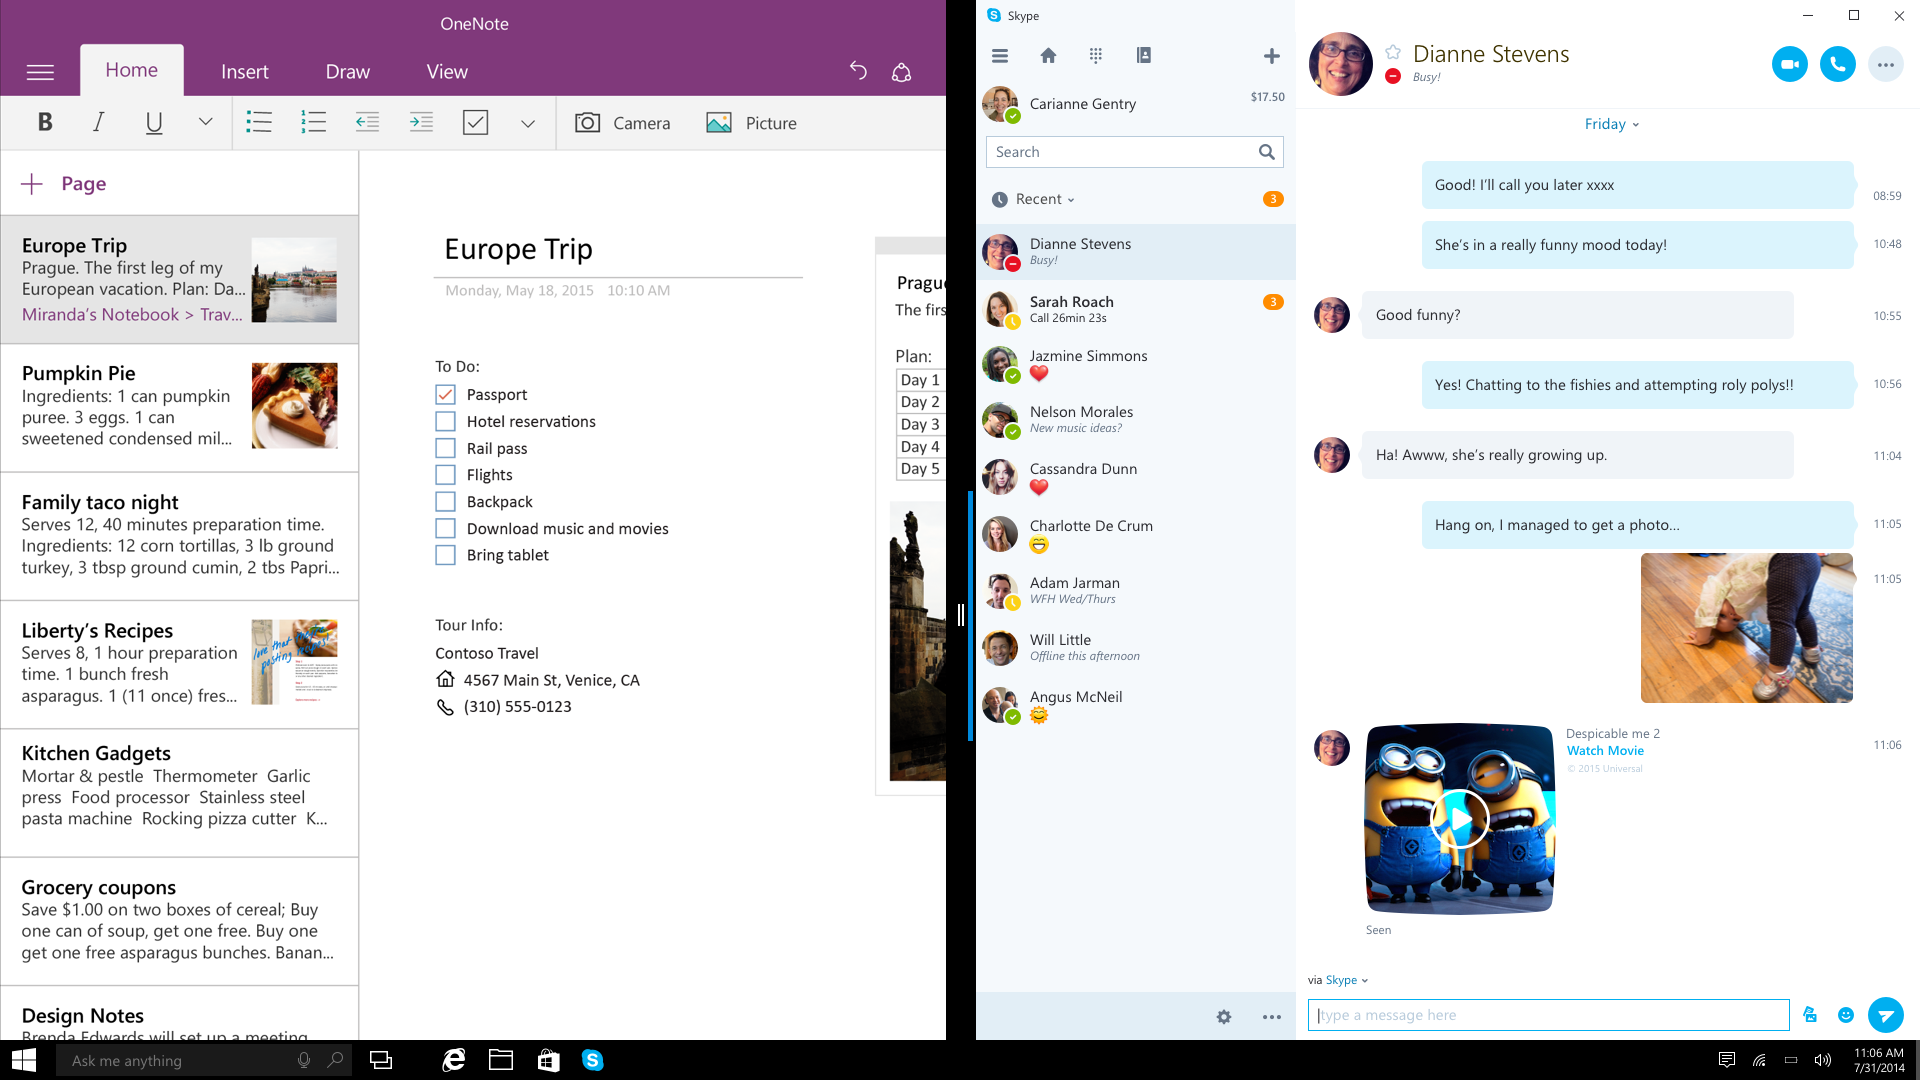Increase indent in OneNote toolbar
This screenshot has width=1920, height=1080.
click(421, 123)
